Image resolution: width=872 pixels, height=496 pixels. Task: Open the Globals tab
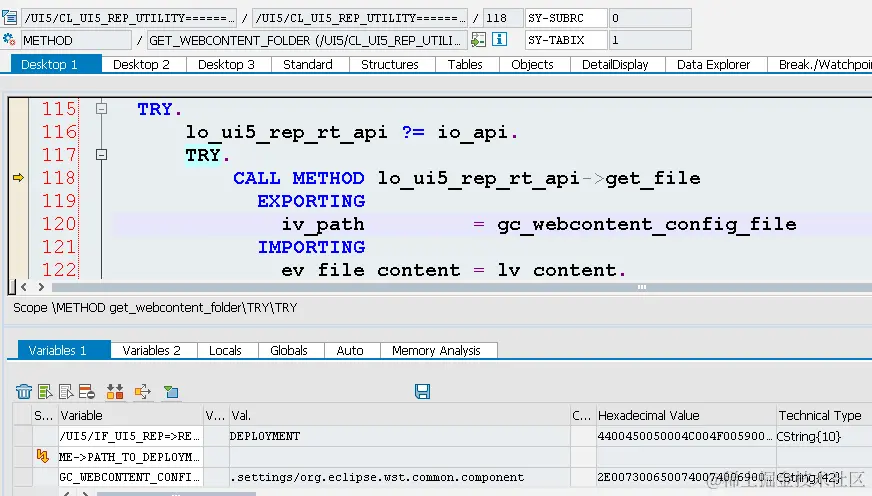(x=289, y=350)
